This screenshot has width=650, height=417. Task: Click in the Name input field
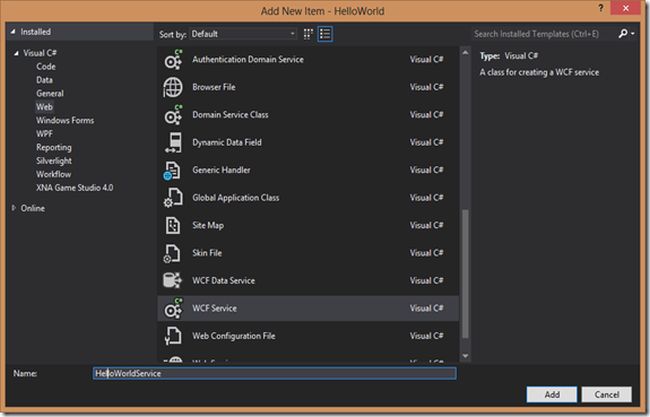click(274, 373)
